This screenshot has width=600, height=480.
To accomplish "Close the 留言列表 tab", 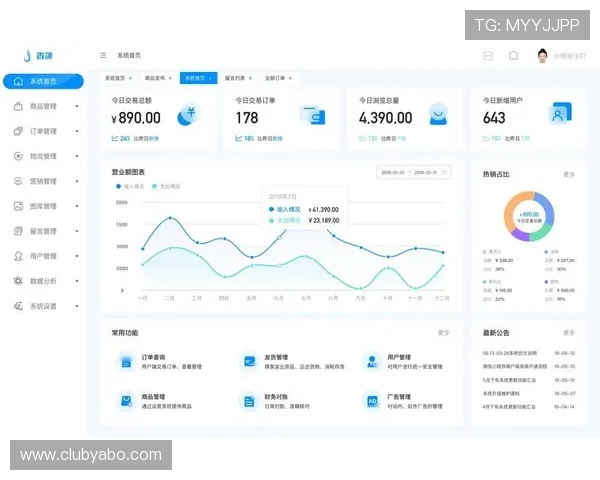I will pos(250,77).
